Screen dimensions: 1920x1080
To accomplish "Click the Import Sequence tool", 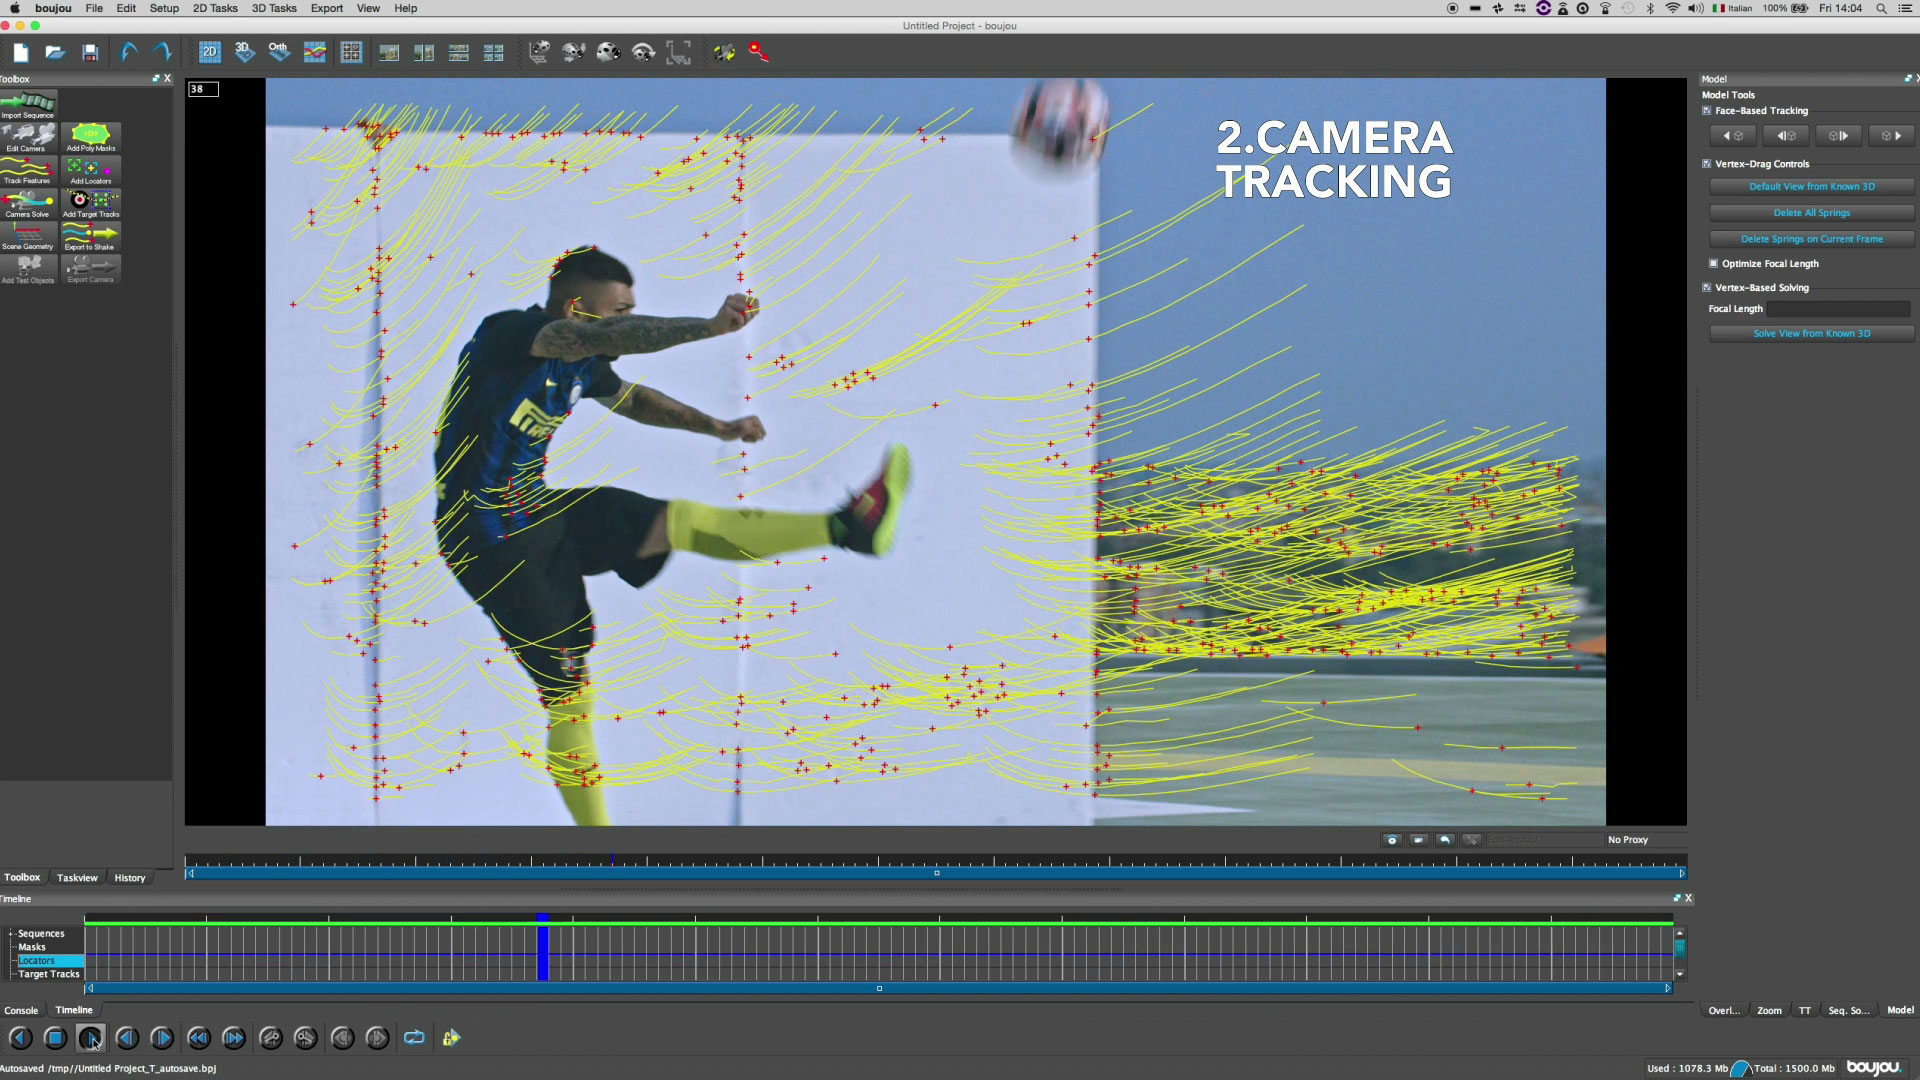I will point(28,105).
